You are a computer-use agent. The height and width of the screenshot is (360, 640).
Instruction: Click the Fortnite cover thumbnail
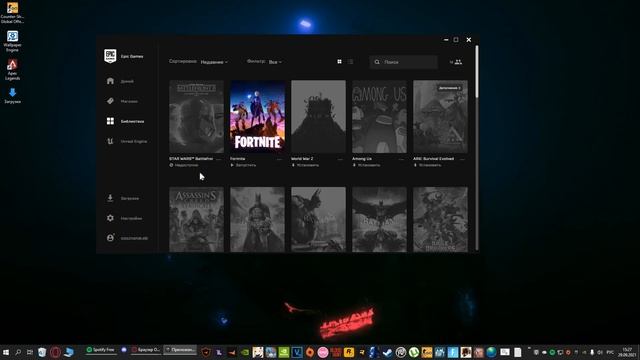pos(258,116)
